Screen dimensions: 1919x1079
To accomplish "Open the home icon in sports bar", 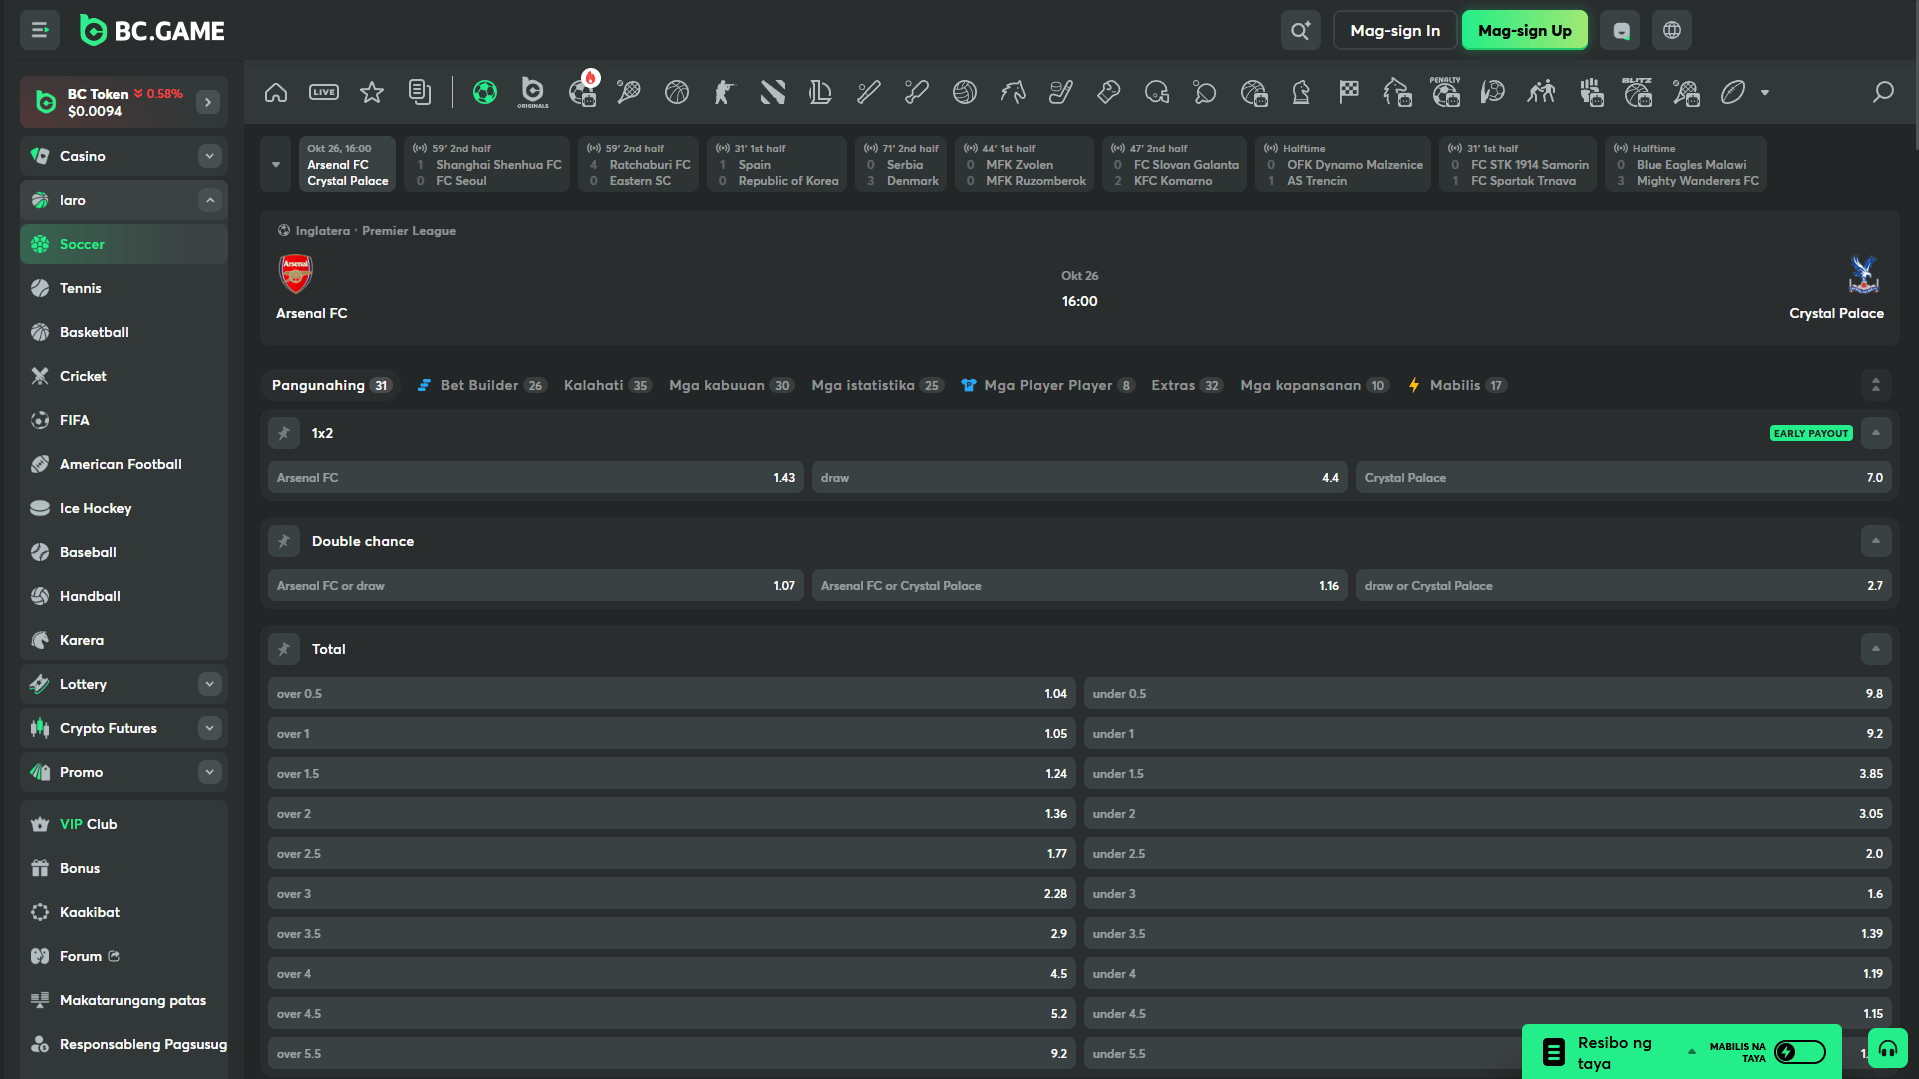I will 276,93.
